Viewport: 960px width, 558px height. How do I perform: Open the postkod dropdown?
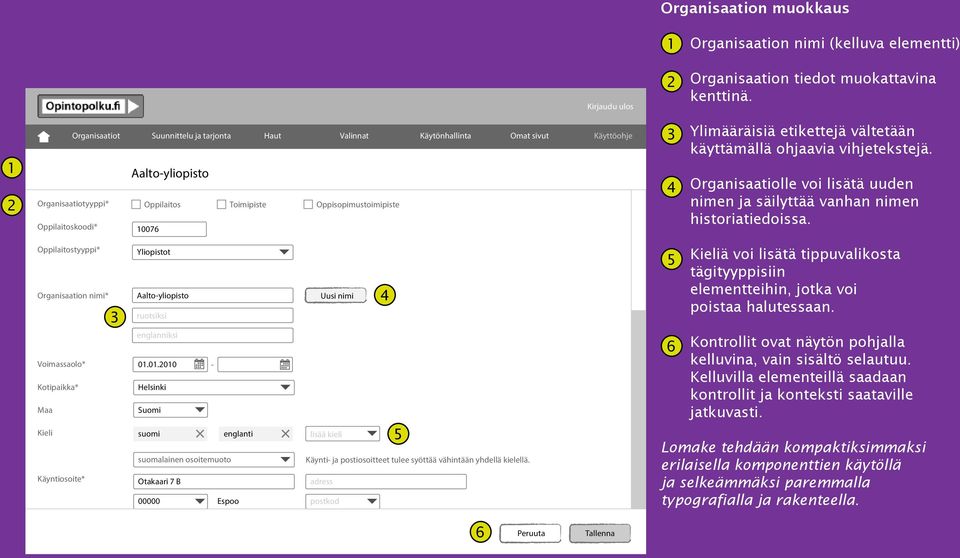click(x=342, y=501)
